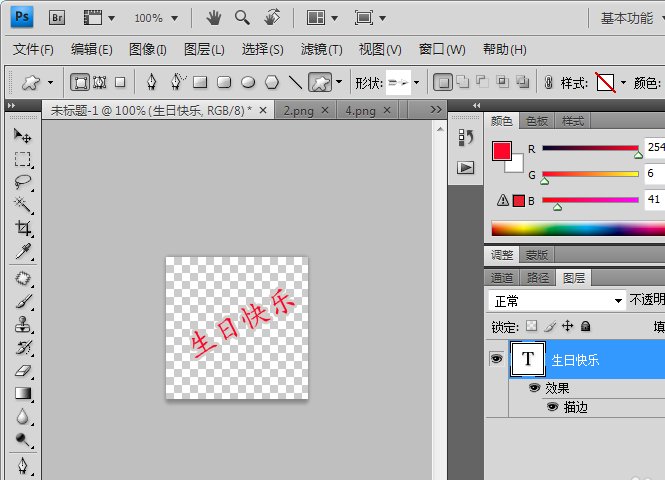Click the red foreground color swatch
Screen dimensions: 665x480
pos(502,151)
